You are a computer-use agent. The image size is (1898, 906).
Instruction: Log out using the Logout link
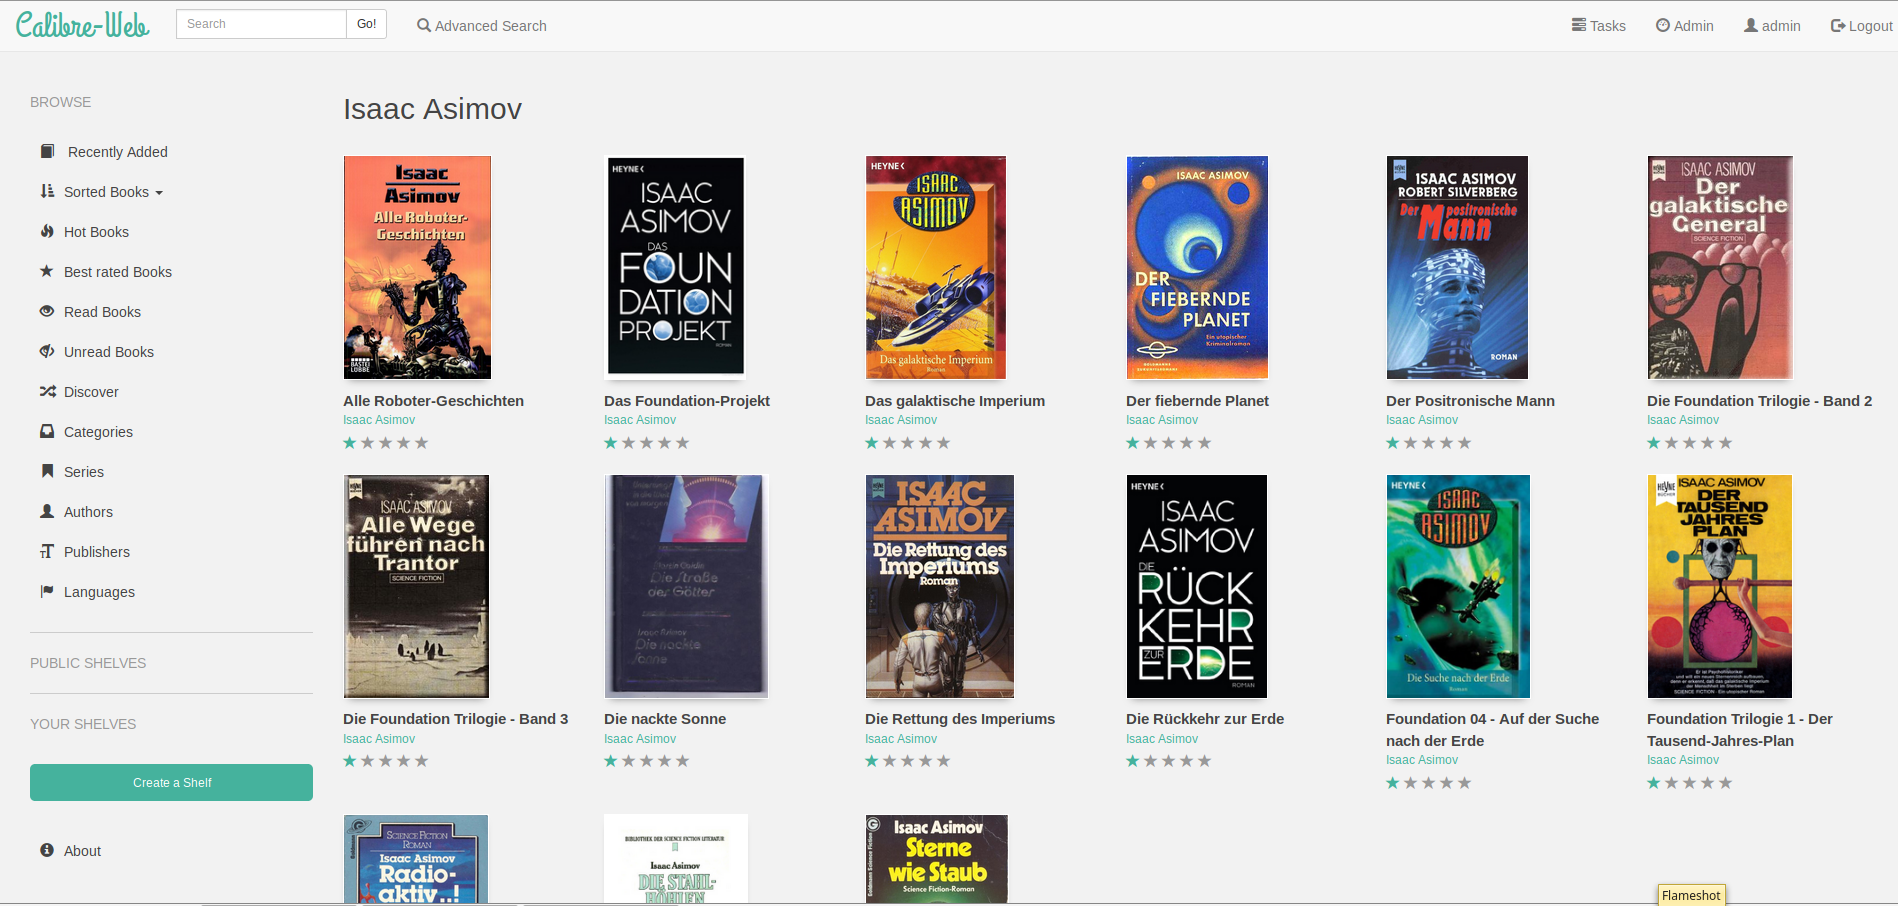pyautogui.click(x=1860, y=26)
